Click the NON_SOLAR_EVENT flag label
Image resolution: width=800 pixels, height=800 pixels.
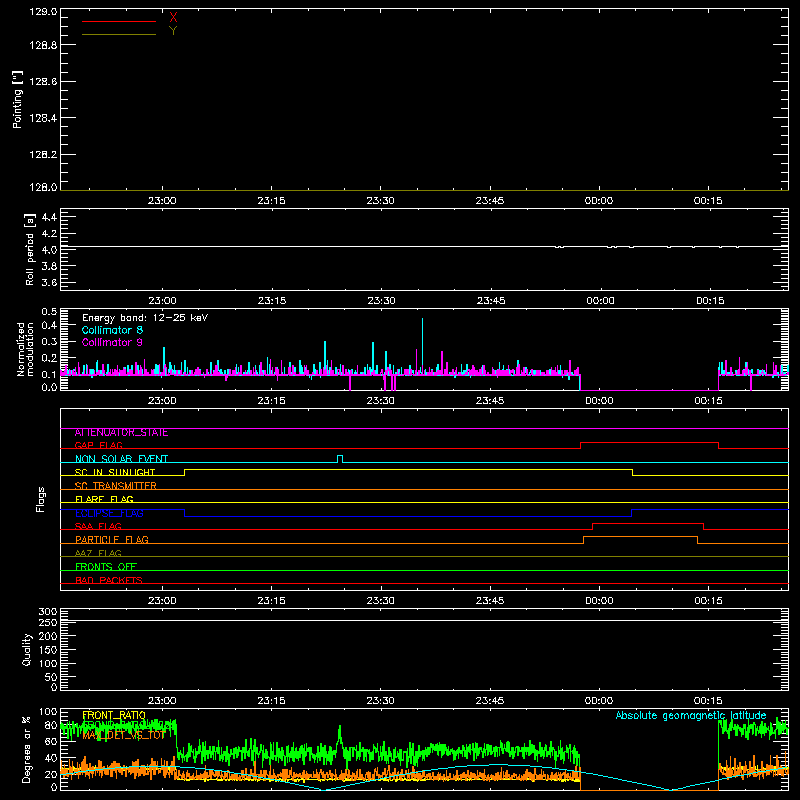tap(121, 459)
